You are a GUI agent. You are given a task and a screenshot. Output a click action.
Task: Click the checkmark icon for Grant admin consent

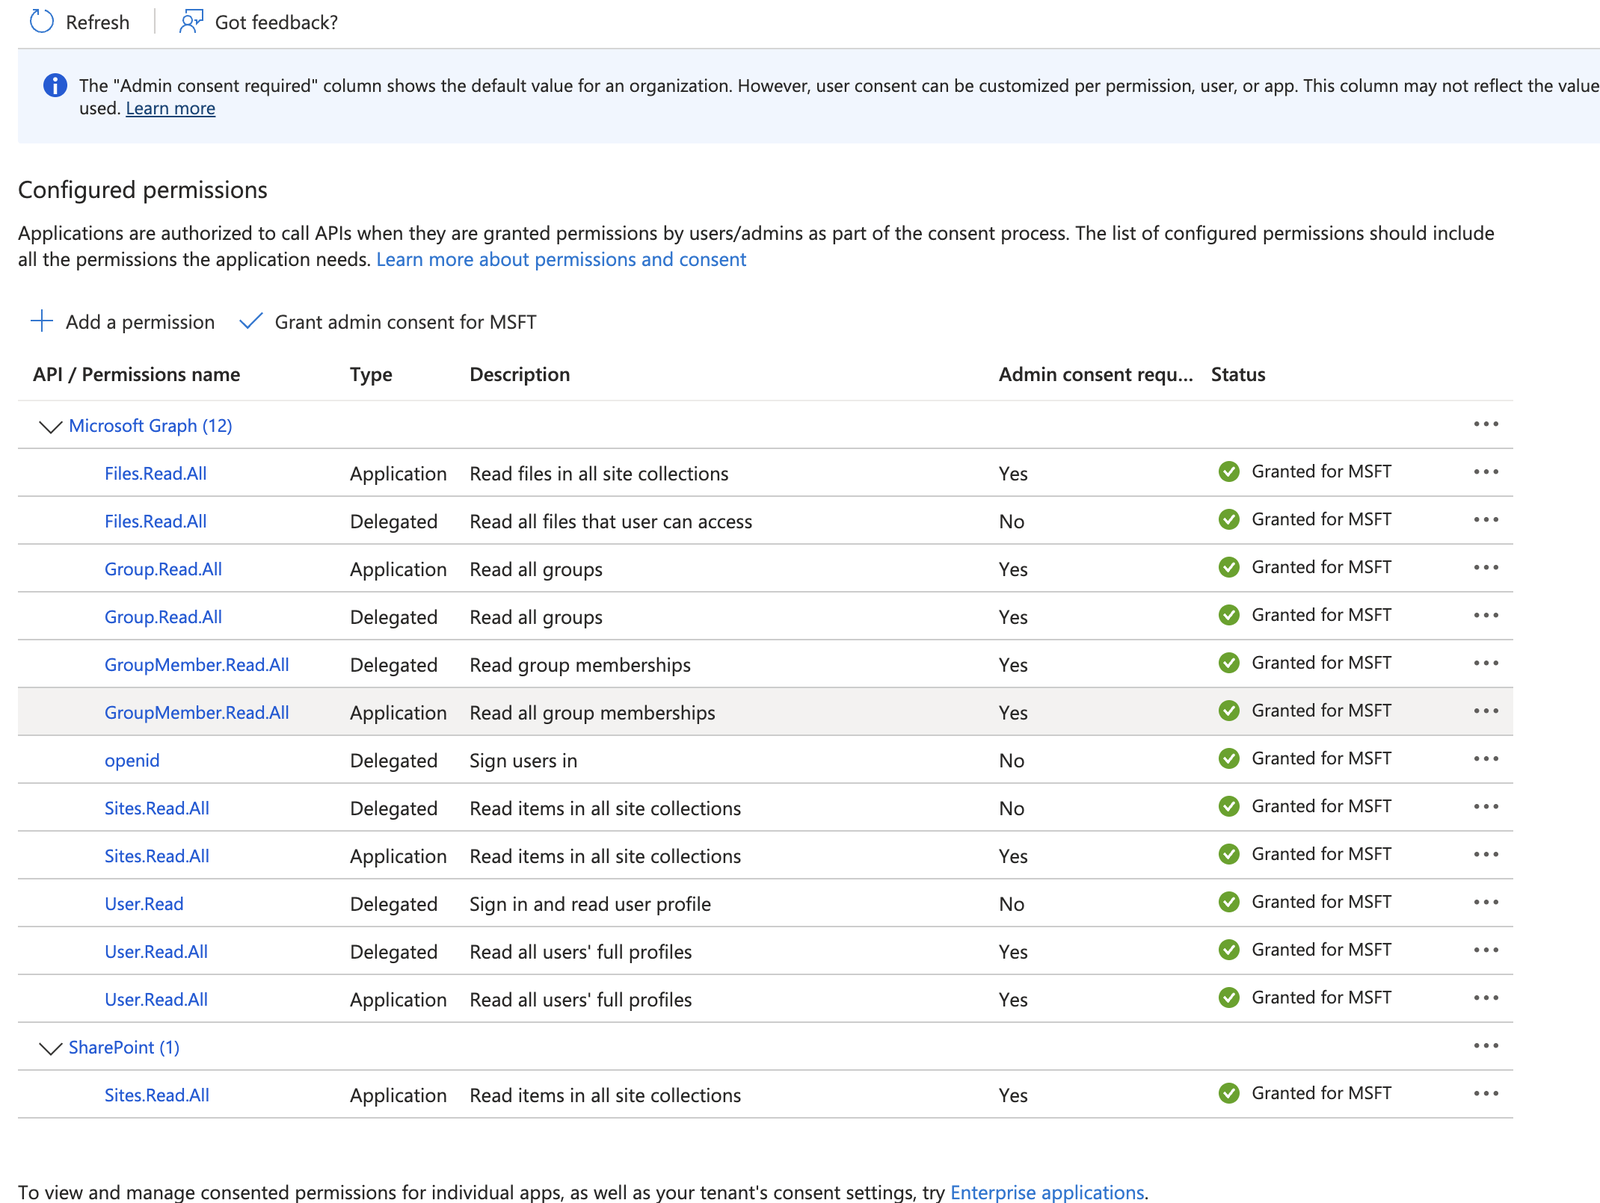pyautogui.click(x=251, y=321)
